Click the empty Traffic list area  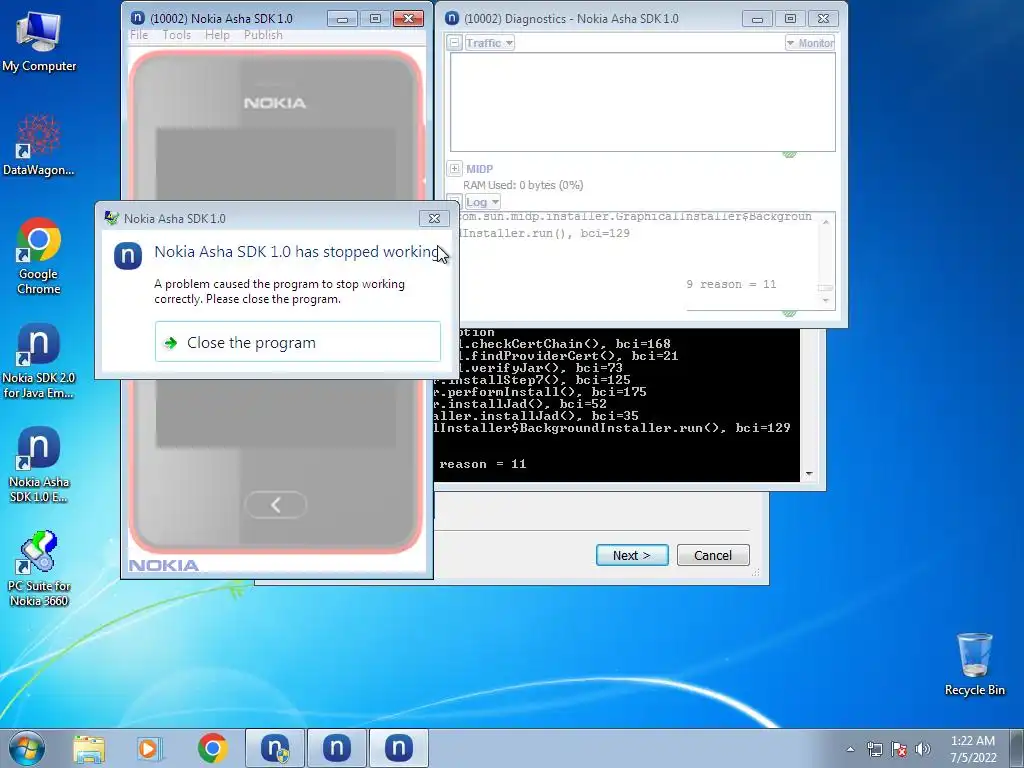coord(643,102)
